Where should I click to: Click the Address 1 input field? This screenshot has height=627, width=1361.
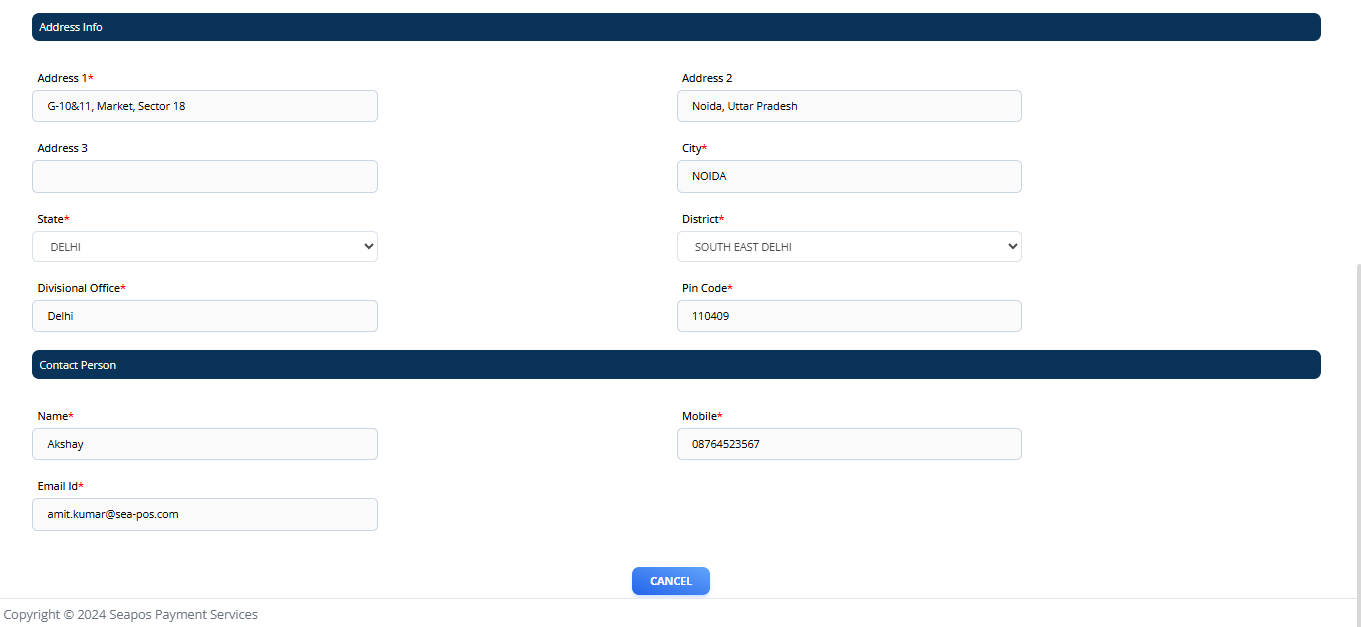click(x=204, y=106)
